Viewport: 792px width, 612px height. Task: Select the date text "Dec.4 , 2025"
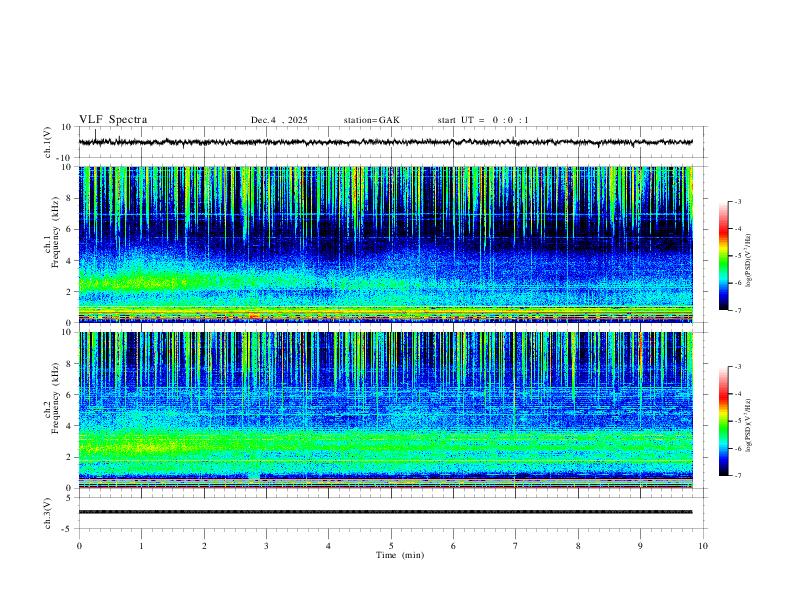(x=279, y=120)
